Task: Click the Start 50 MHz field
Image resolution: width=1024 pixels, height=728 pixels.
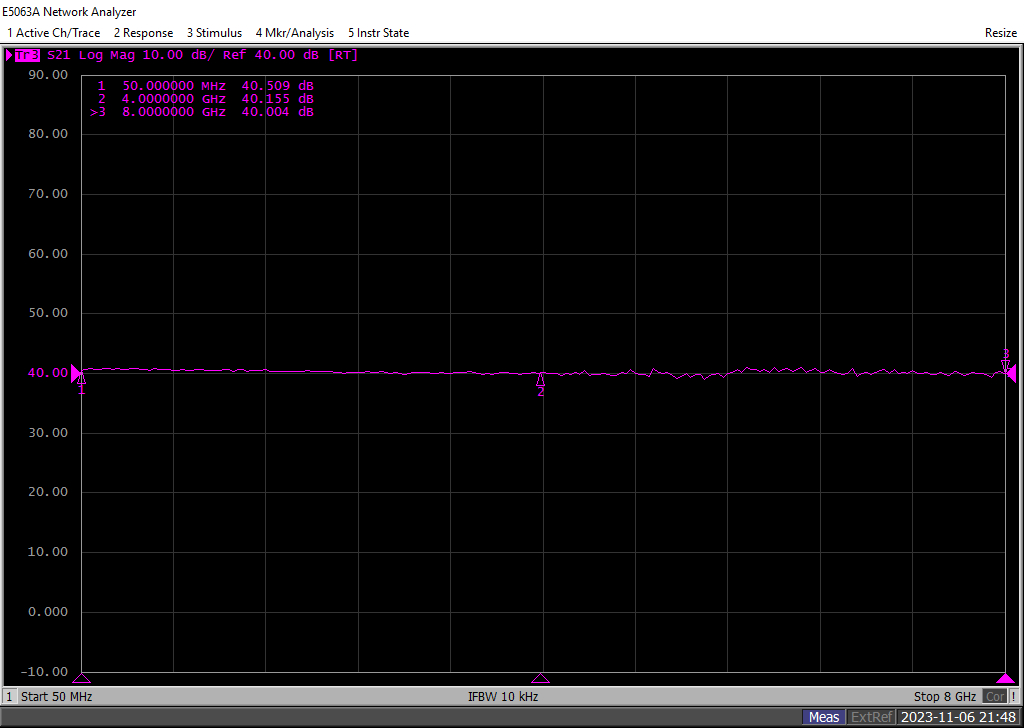Action: [56, 696]
